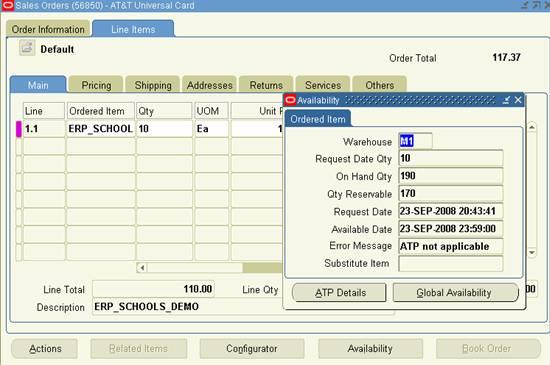
Task: Open the Returns sub-tab
Action: coord(266,85)
